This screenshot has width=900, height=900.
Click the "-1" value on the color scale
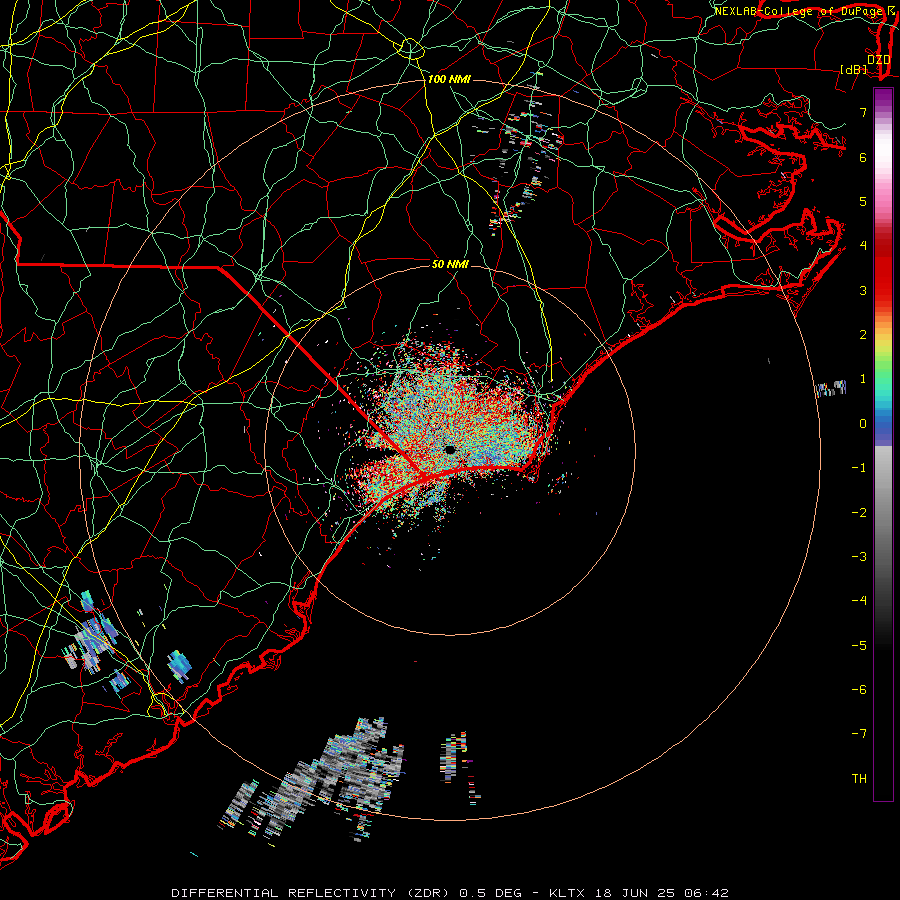point(859,468)
